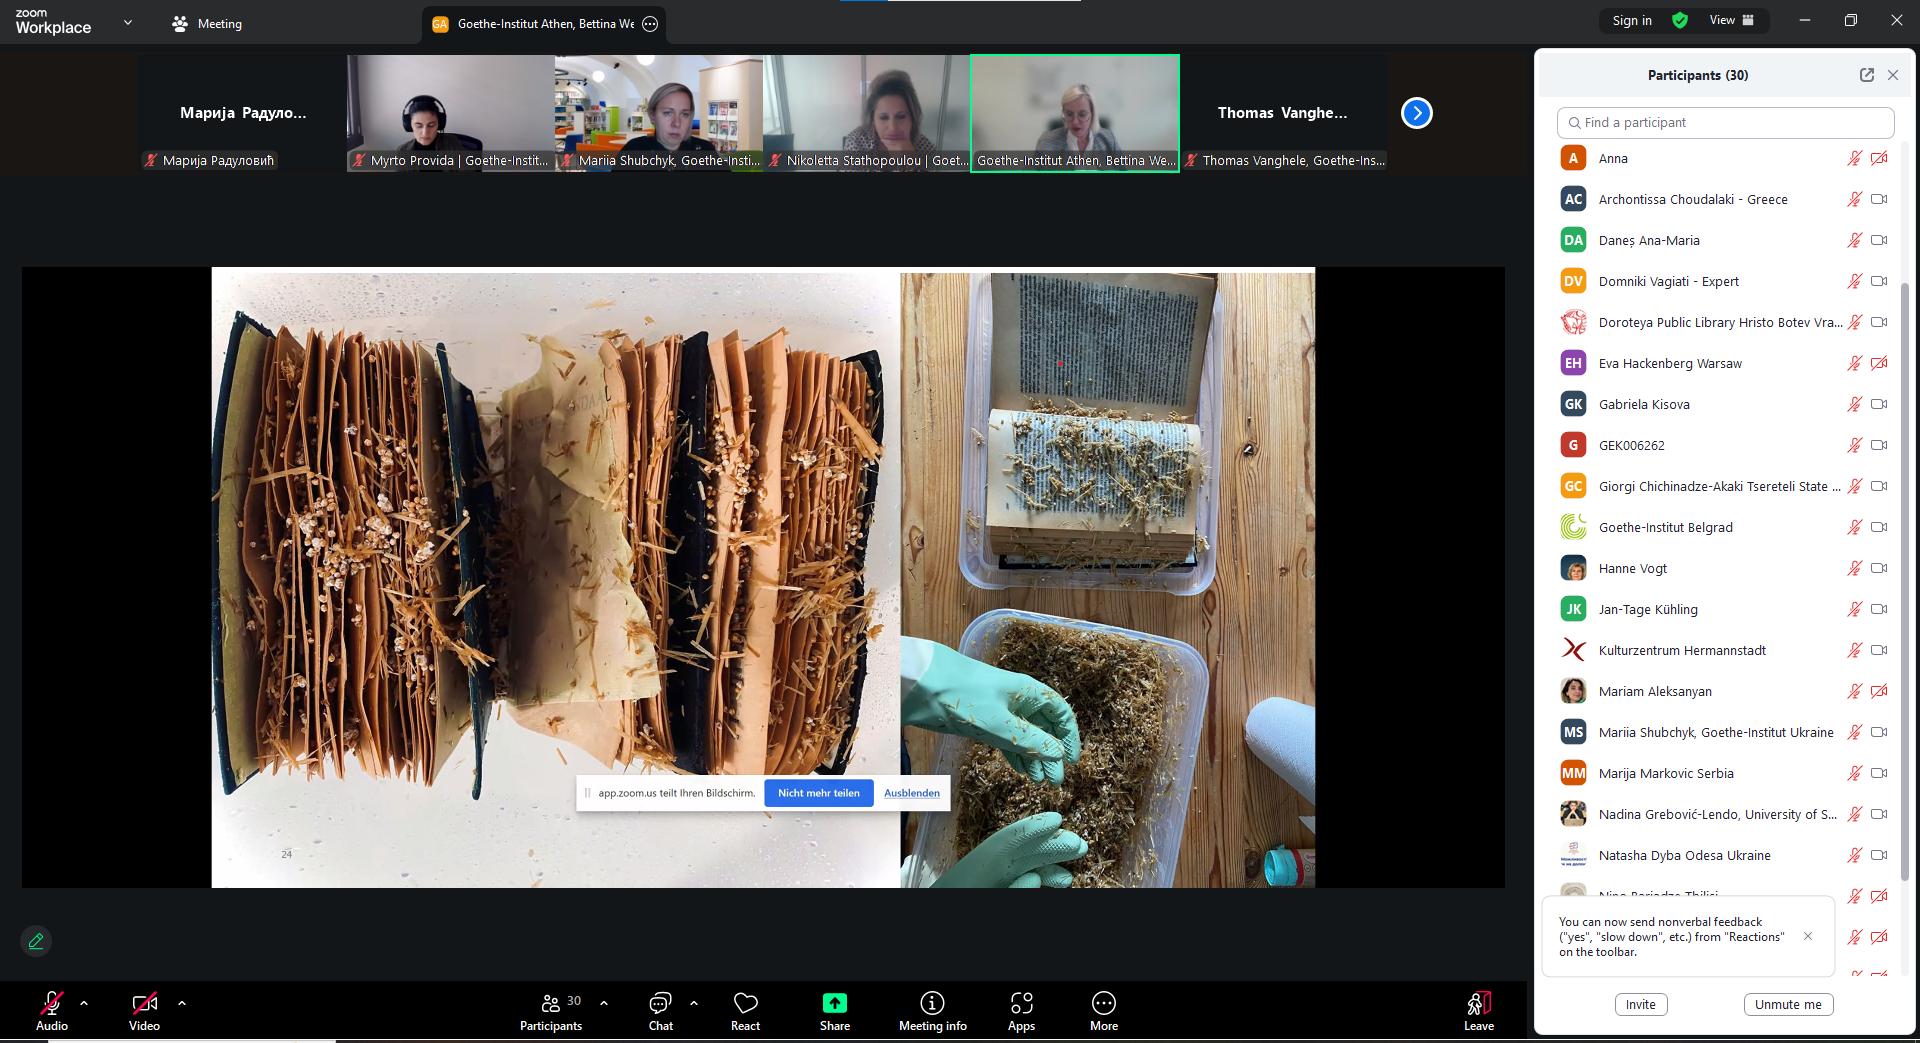Open Meeting info

[x=932, y=1010]
